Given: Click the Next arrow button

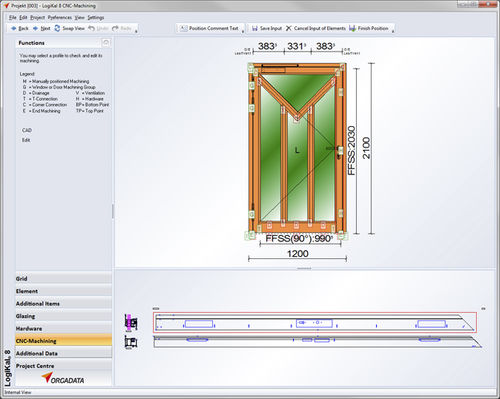Looking at the screenshot, I should pyautogui.click(x=41, y=29).
